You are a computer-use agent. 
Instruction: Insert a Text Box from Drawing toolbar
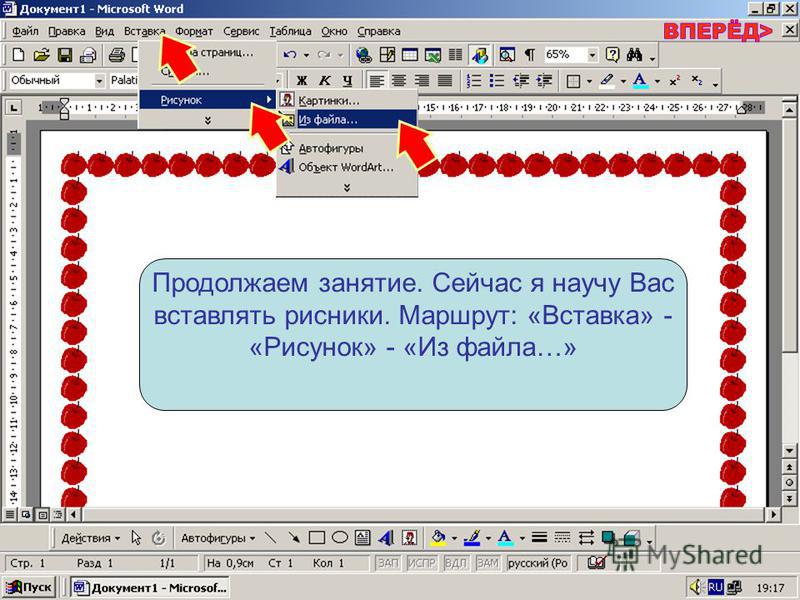363,538
